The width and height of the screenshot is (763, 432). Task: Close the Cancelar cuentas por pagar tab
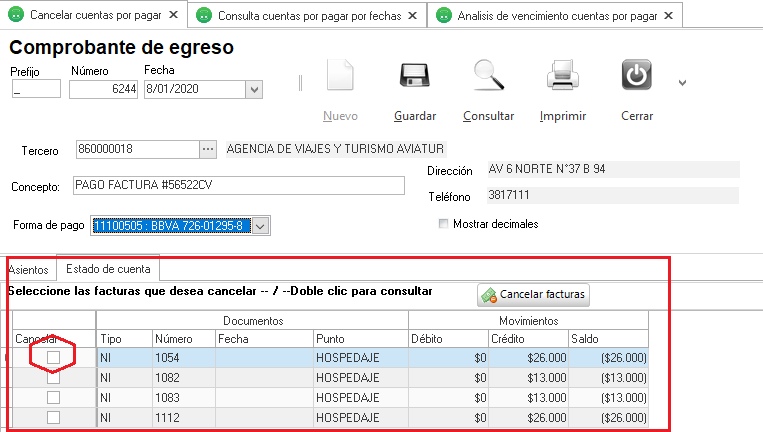(173, 15)
